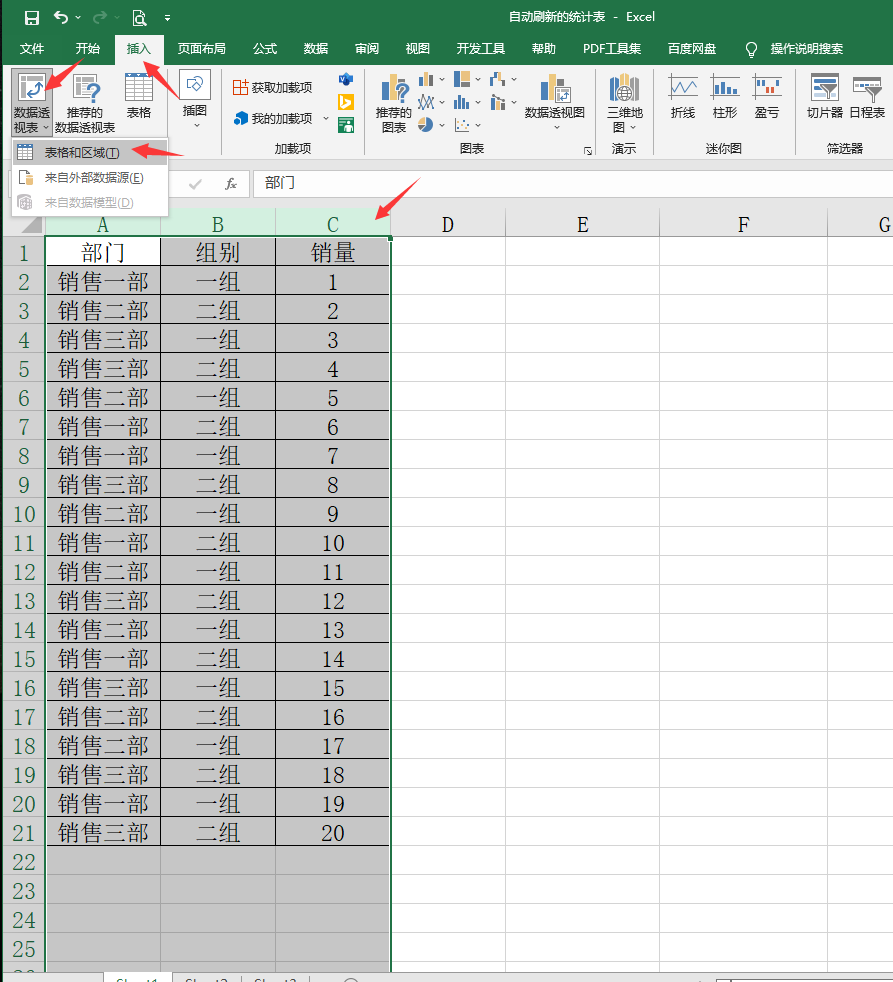Image resolution: width=893 pixels, height=982 pixels.
Task: Open the undo history dropdown arrow
Action: [x=78, y=18]
